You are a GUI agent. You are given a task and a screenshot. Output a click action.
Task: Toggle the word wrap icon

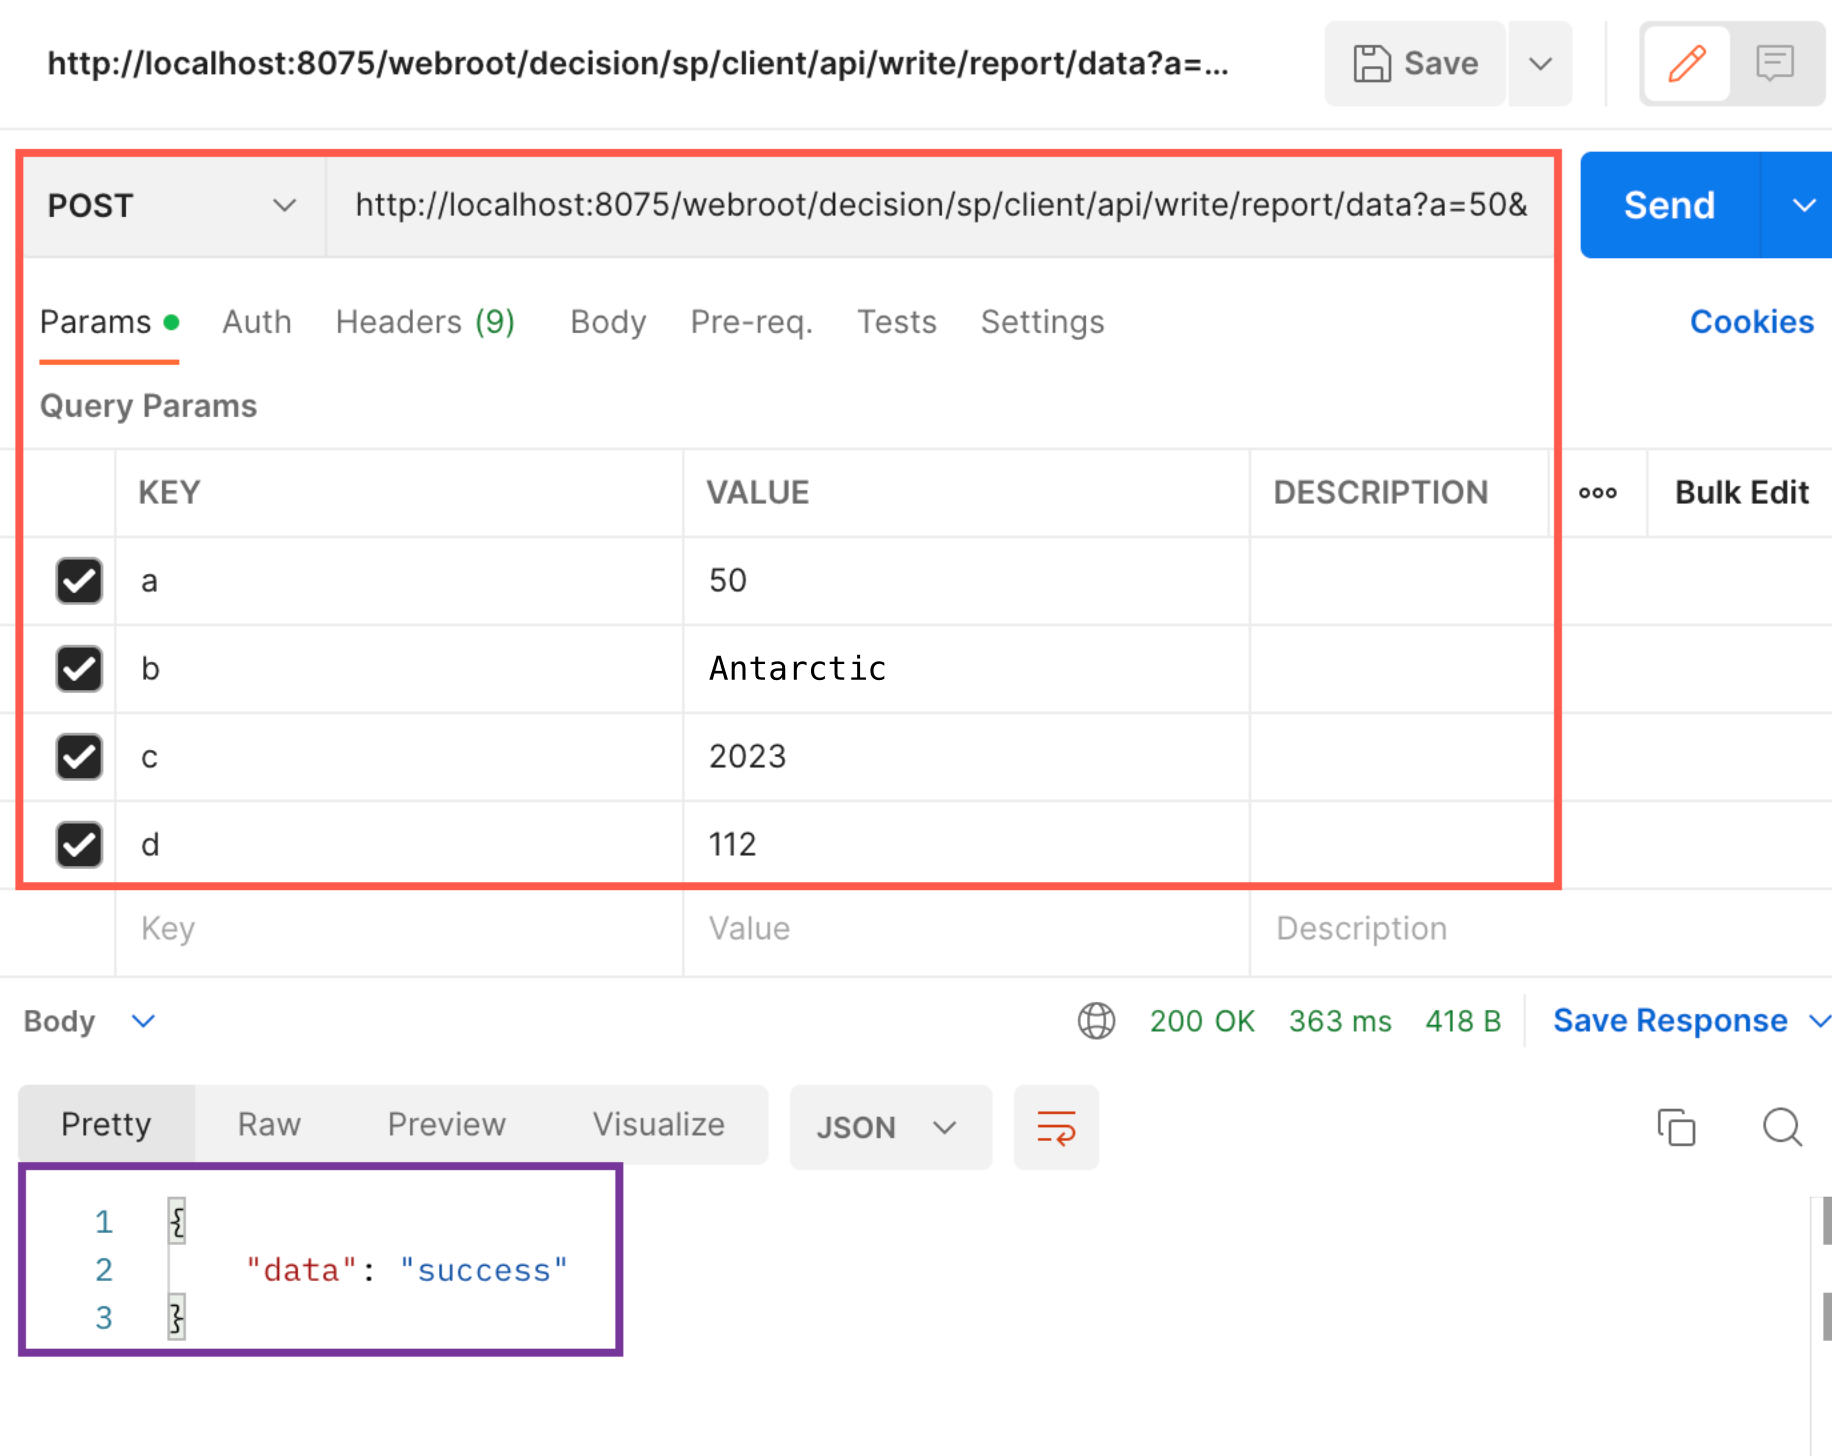tap(1056, 1127)
